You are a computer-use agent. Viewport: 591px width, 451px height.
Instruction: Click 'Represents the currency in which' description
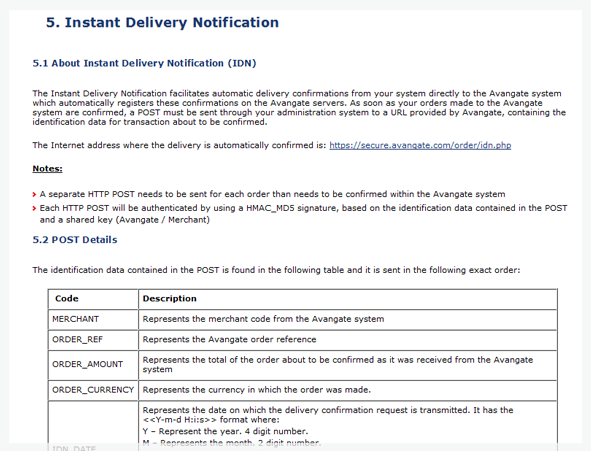point(348,390)
